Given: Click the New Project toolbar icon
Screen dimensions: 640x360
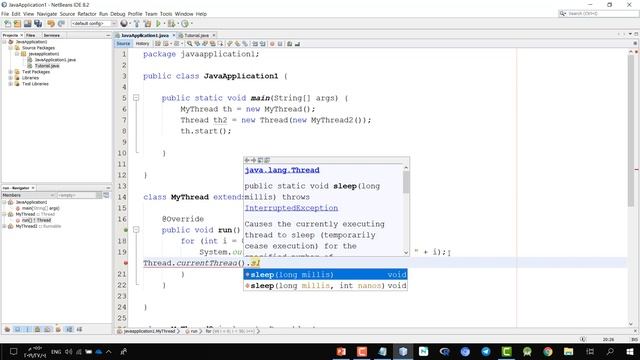Looking at the screenshot, I should 17,24.
